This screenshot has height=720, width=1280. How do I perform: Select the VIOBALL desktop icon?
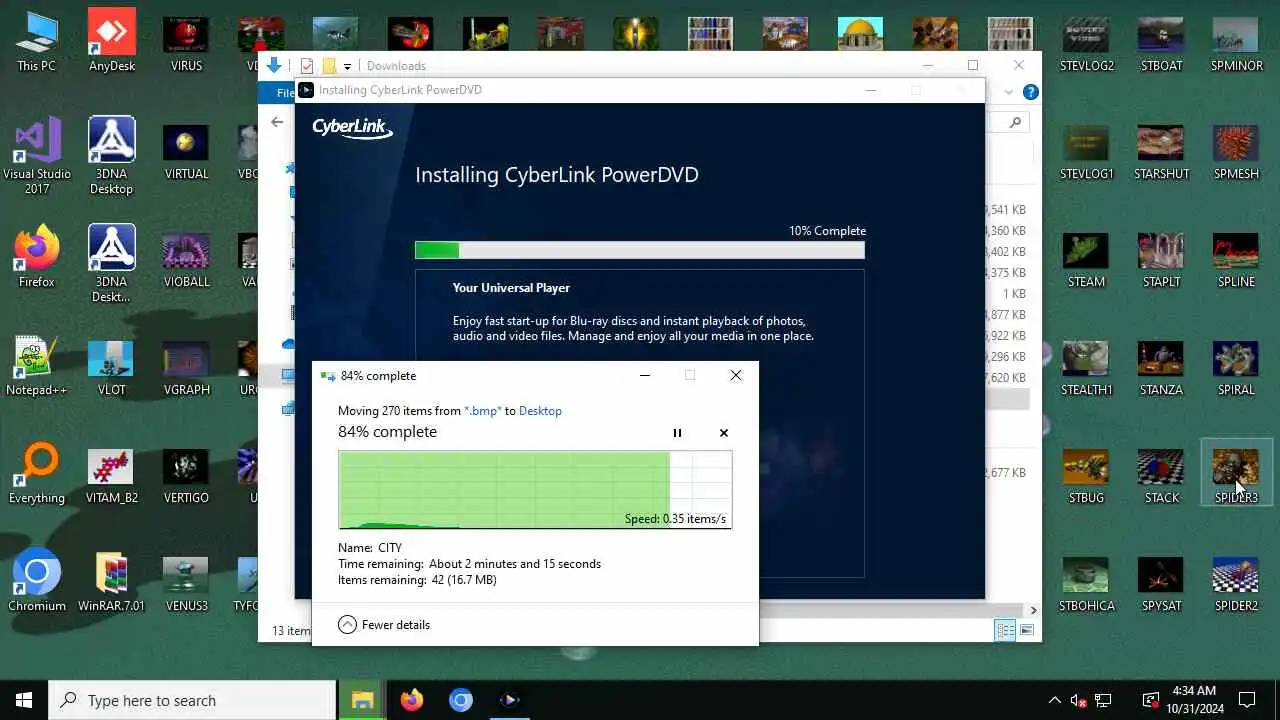point(186,258)
